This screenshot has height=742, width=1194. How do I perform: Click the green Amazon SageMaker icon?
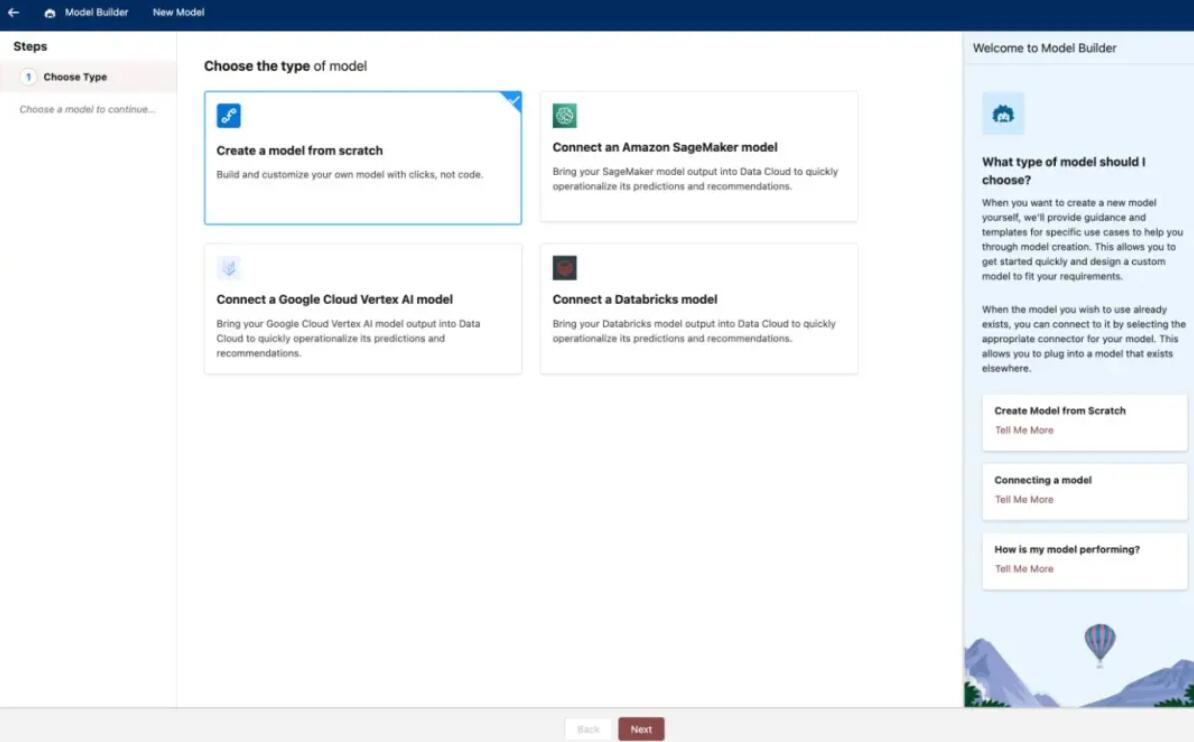pyautogui.click(x=565, y=116)
